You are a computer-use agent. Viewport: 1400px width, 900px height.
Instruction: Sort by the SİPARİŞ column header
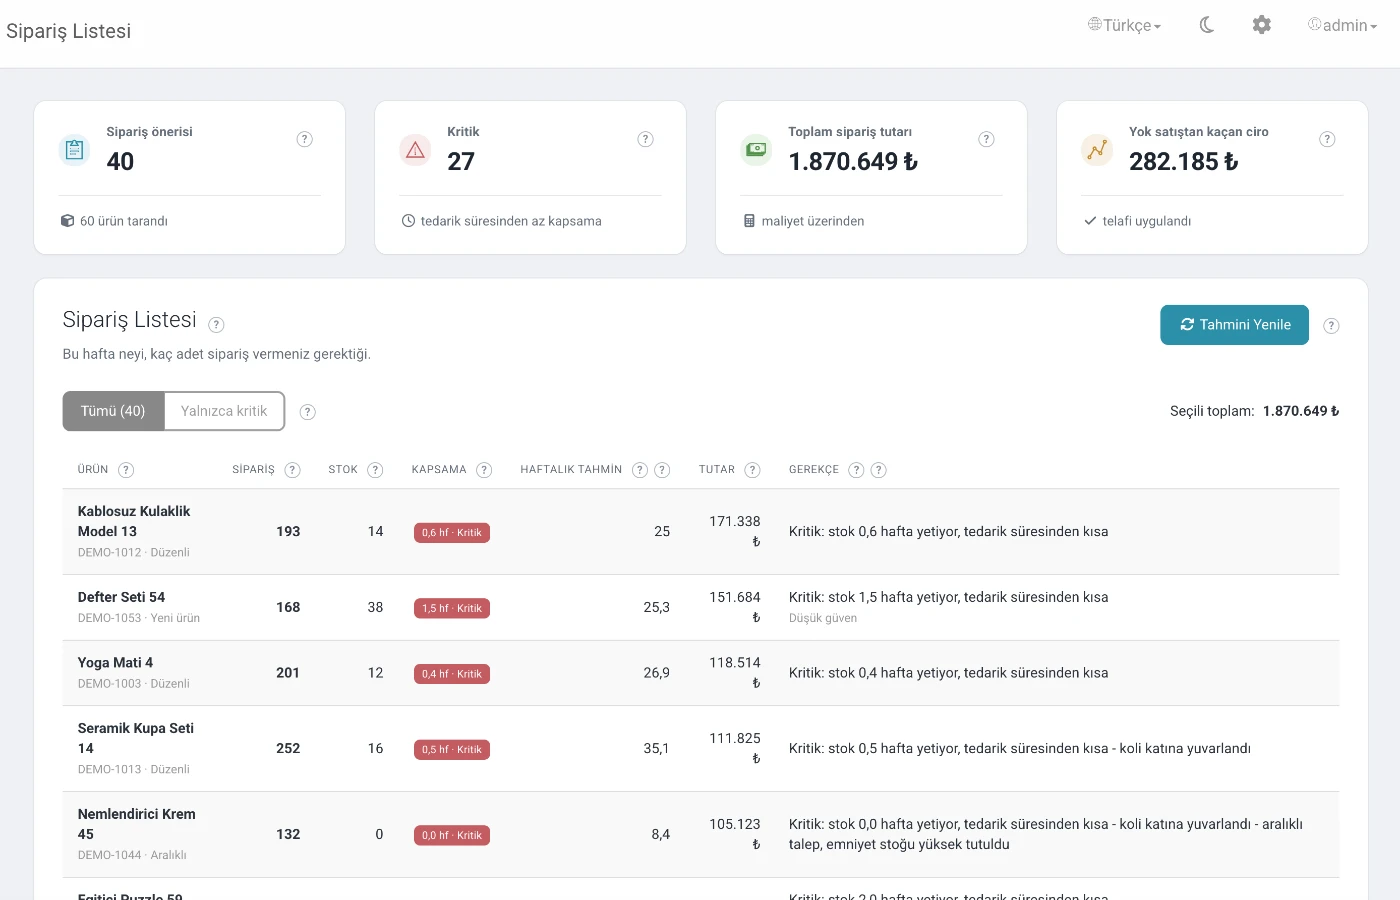[253, 470]
